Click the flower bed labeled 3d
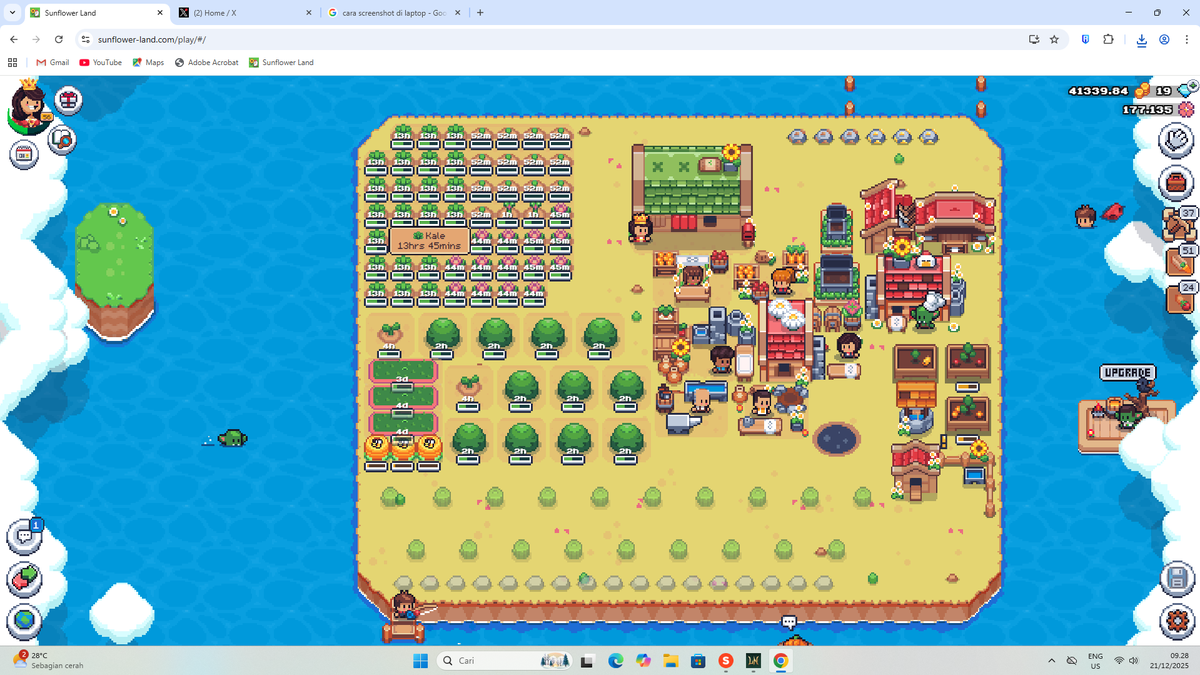 [403, 372]
